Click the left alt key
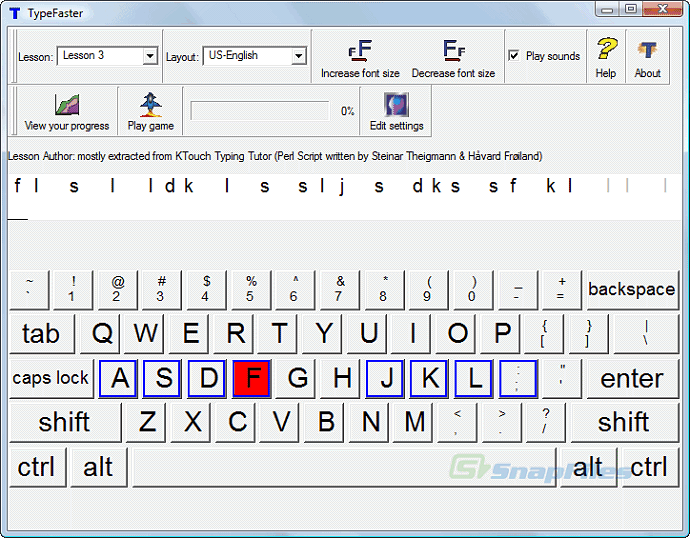 [x=99, y=467]
